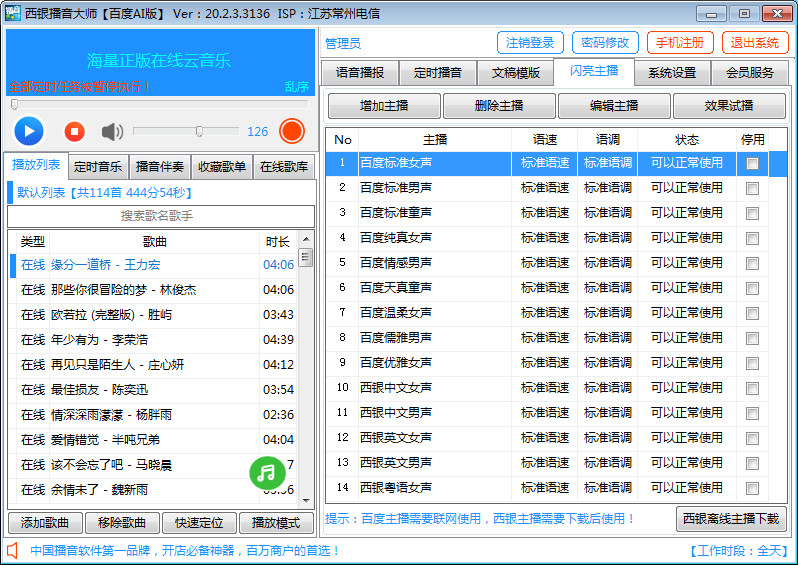The width and height of the screenshot is (798, 565).
Task: Select song 那些你很冒险的梦 - 林俊杰
Action: click(x=152, y=290)
